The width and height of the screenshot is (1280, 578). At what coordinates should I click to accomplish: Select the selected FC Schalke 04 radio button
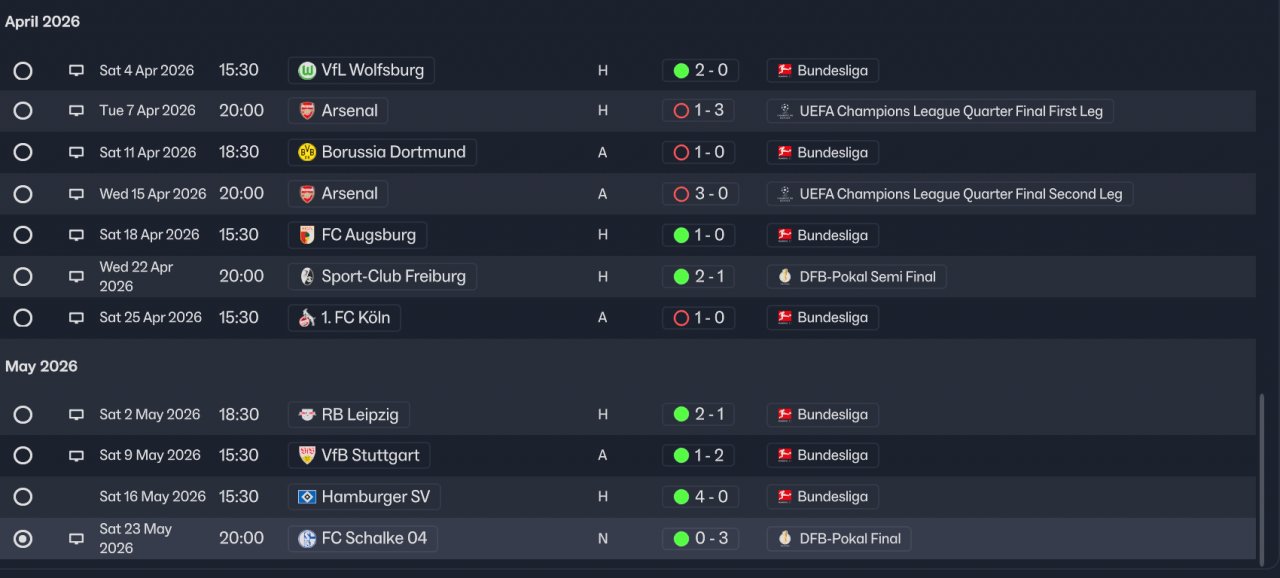tap(23, 539)
